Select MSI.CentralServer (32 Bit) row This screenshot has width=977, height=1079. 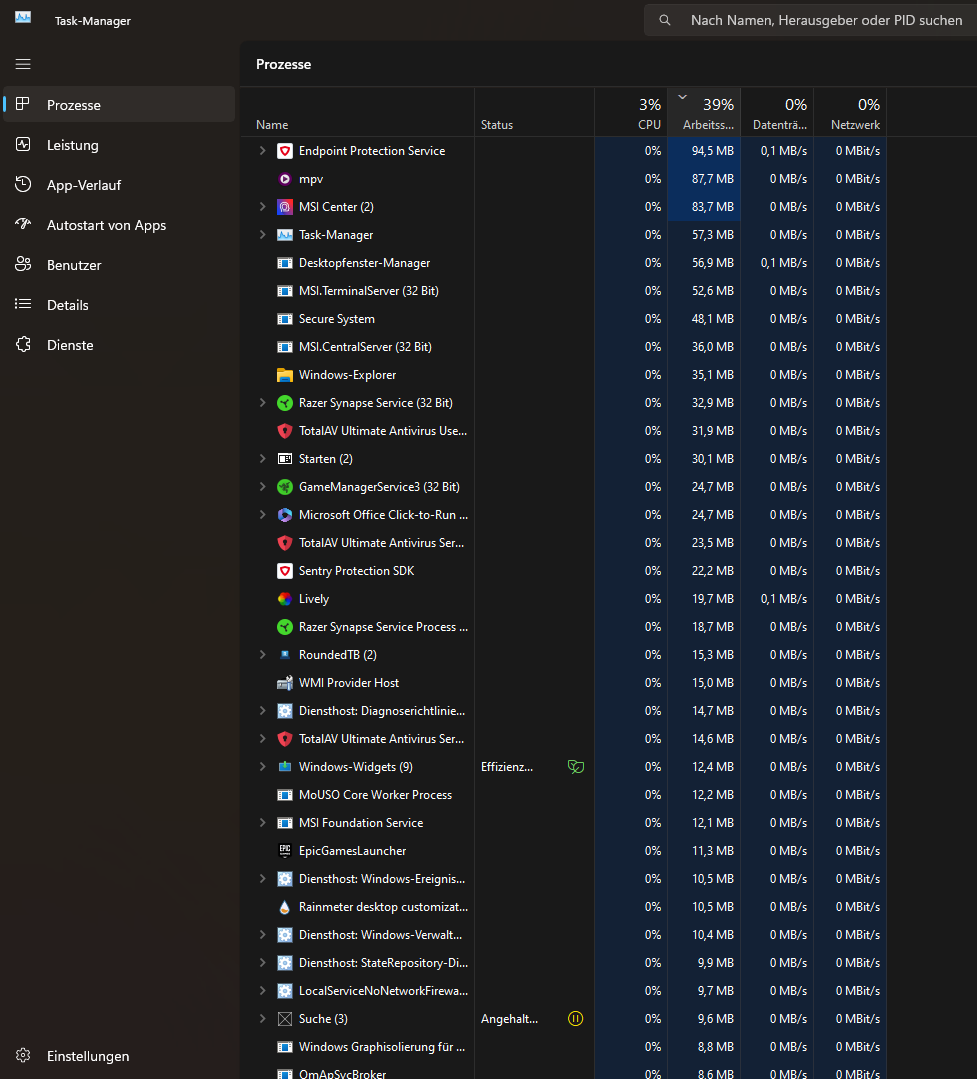click(563, 347)
